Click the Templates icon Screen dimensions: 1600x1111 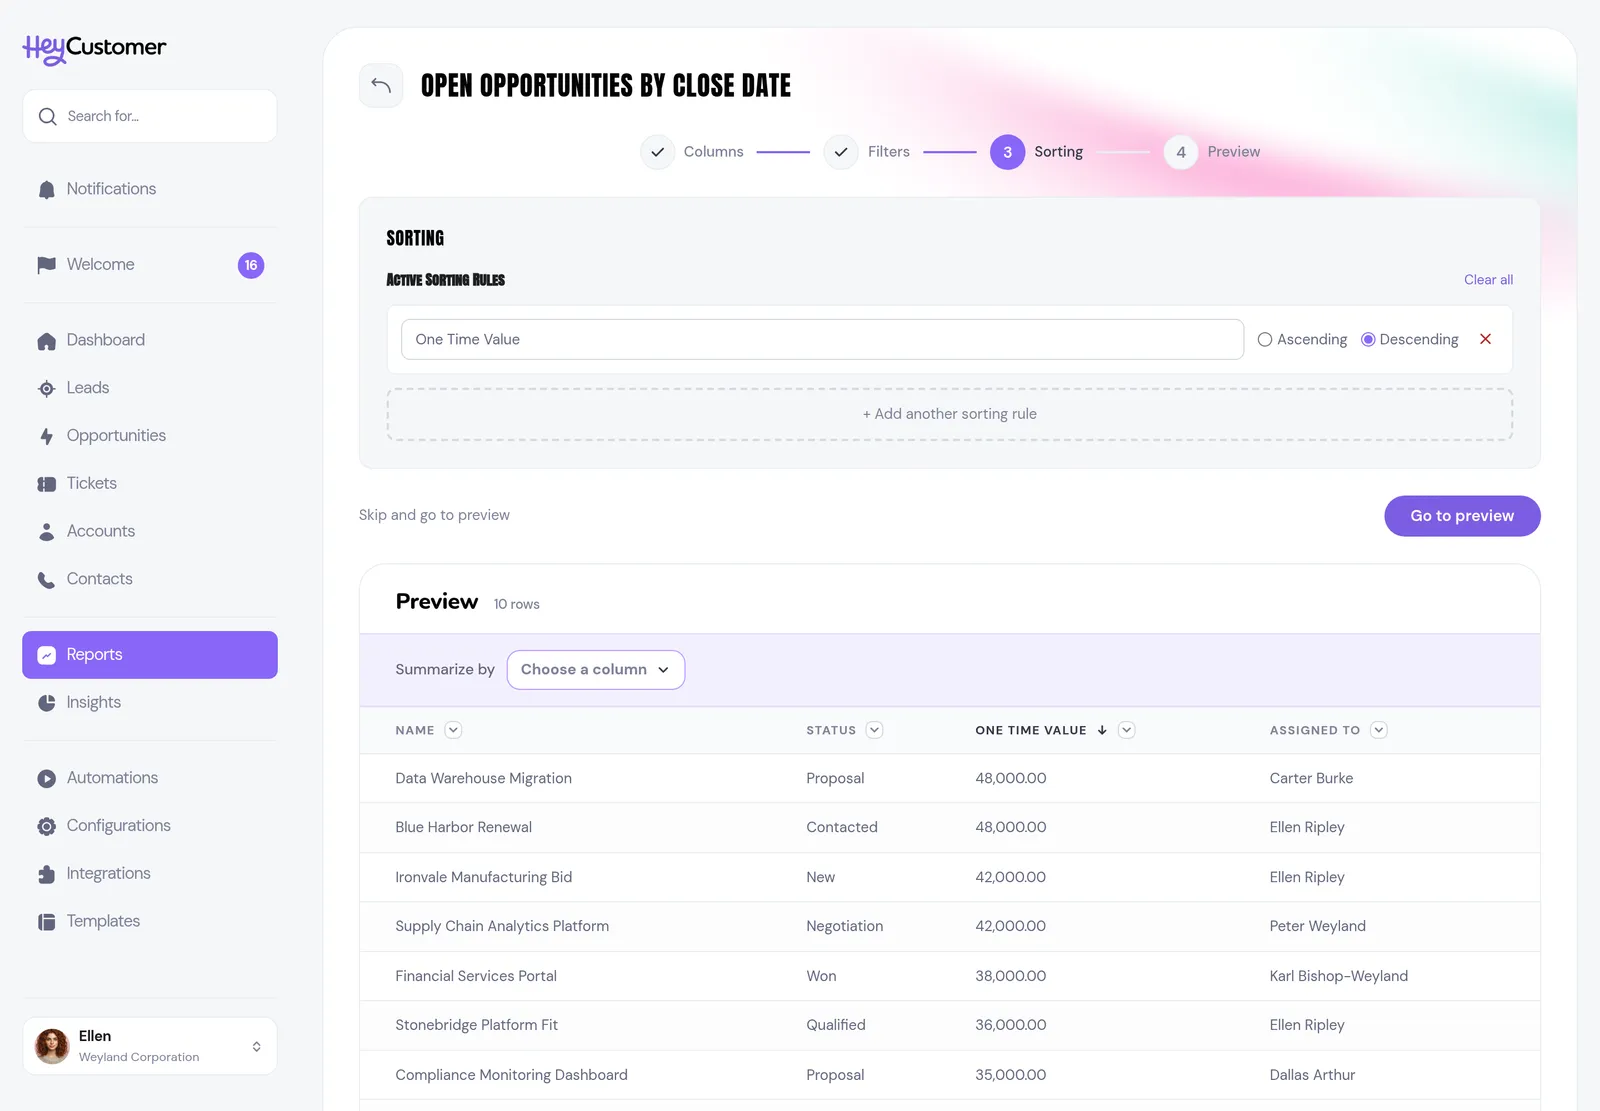46,921
